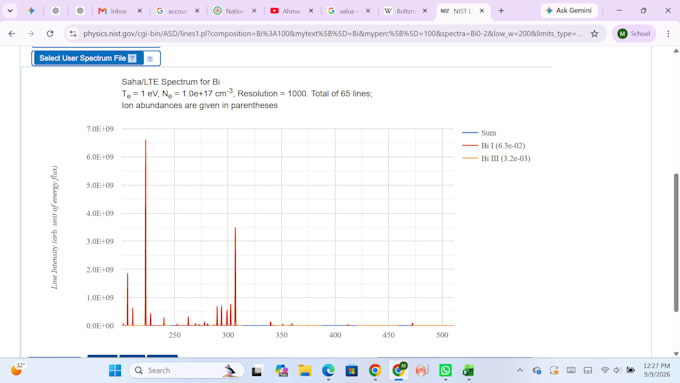Open Task View on the taskbar
The height and width of the screenshot is (383, 680).
click(257, 371)
